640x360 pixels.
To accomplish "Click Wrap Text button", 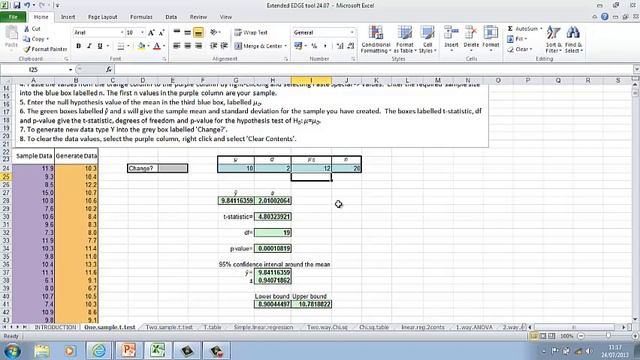I will click(251, 32).
